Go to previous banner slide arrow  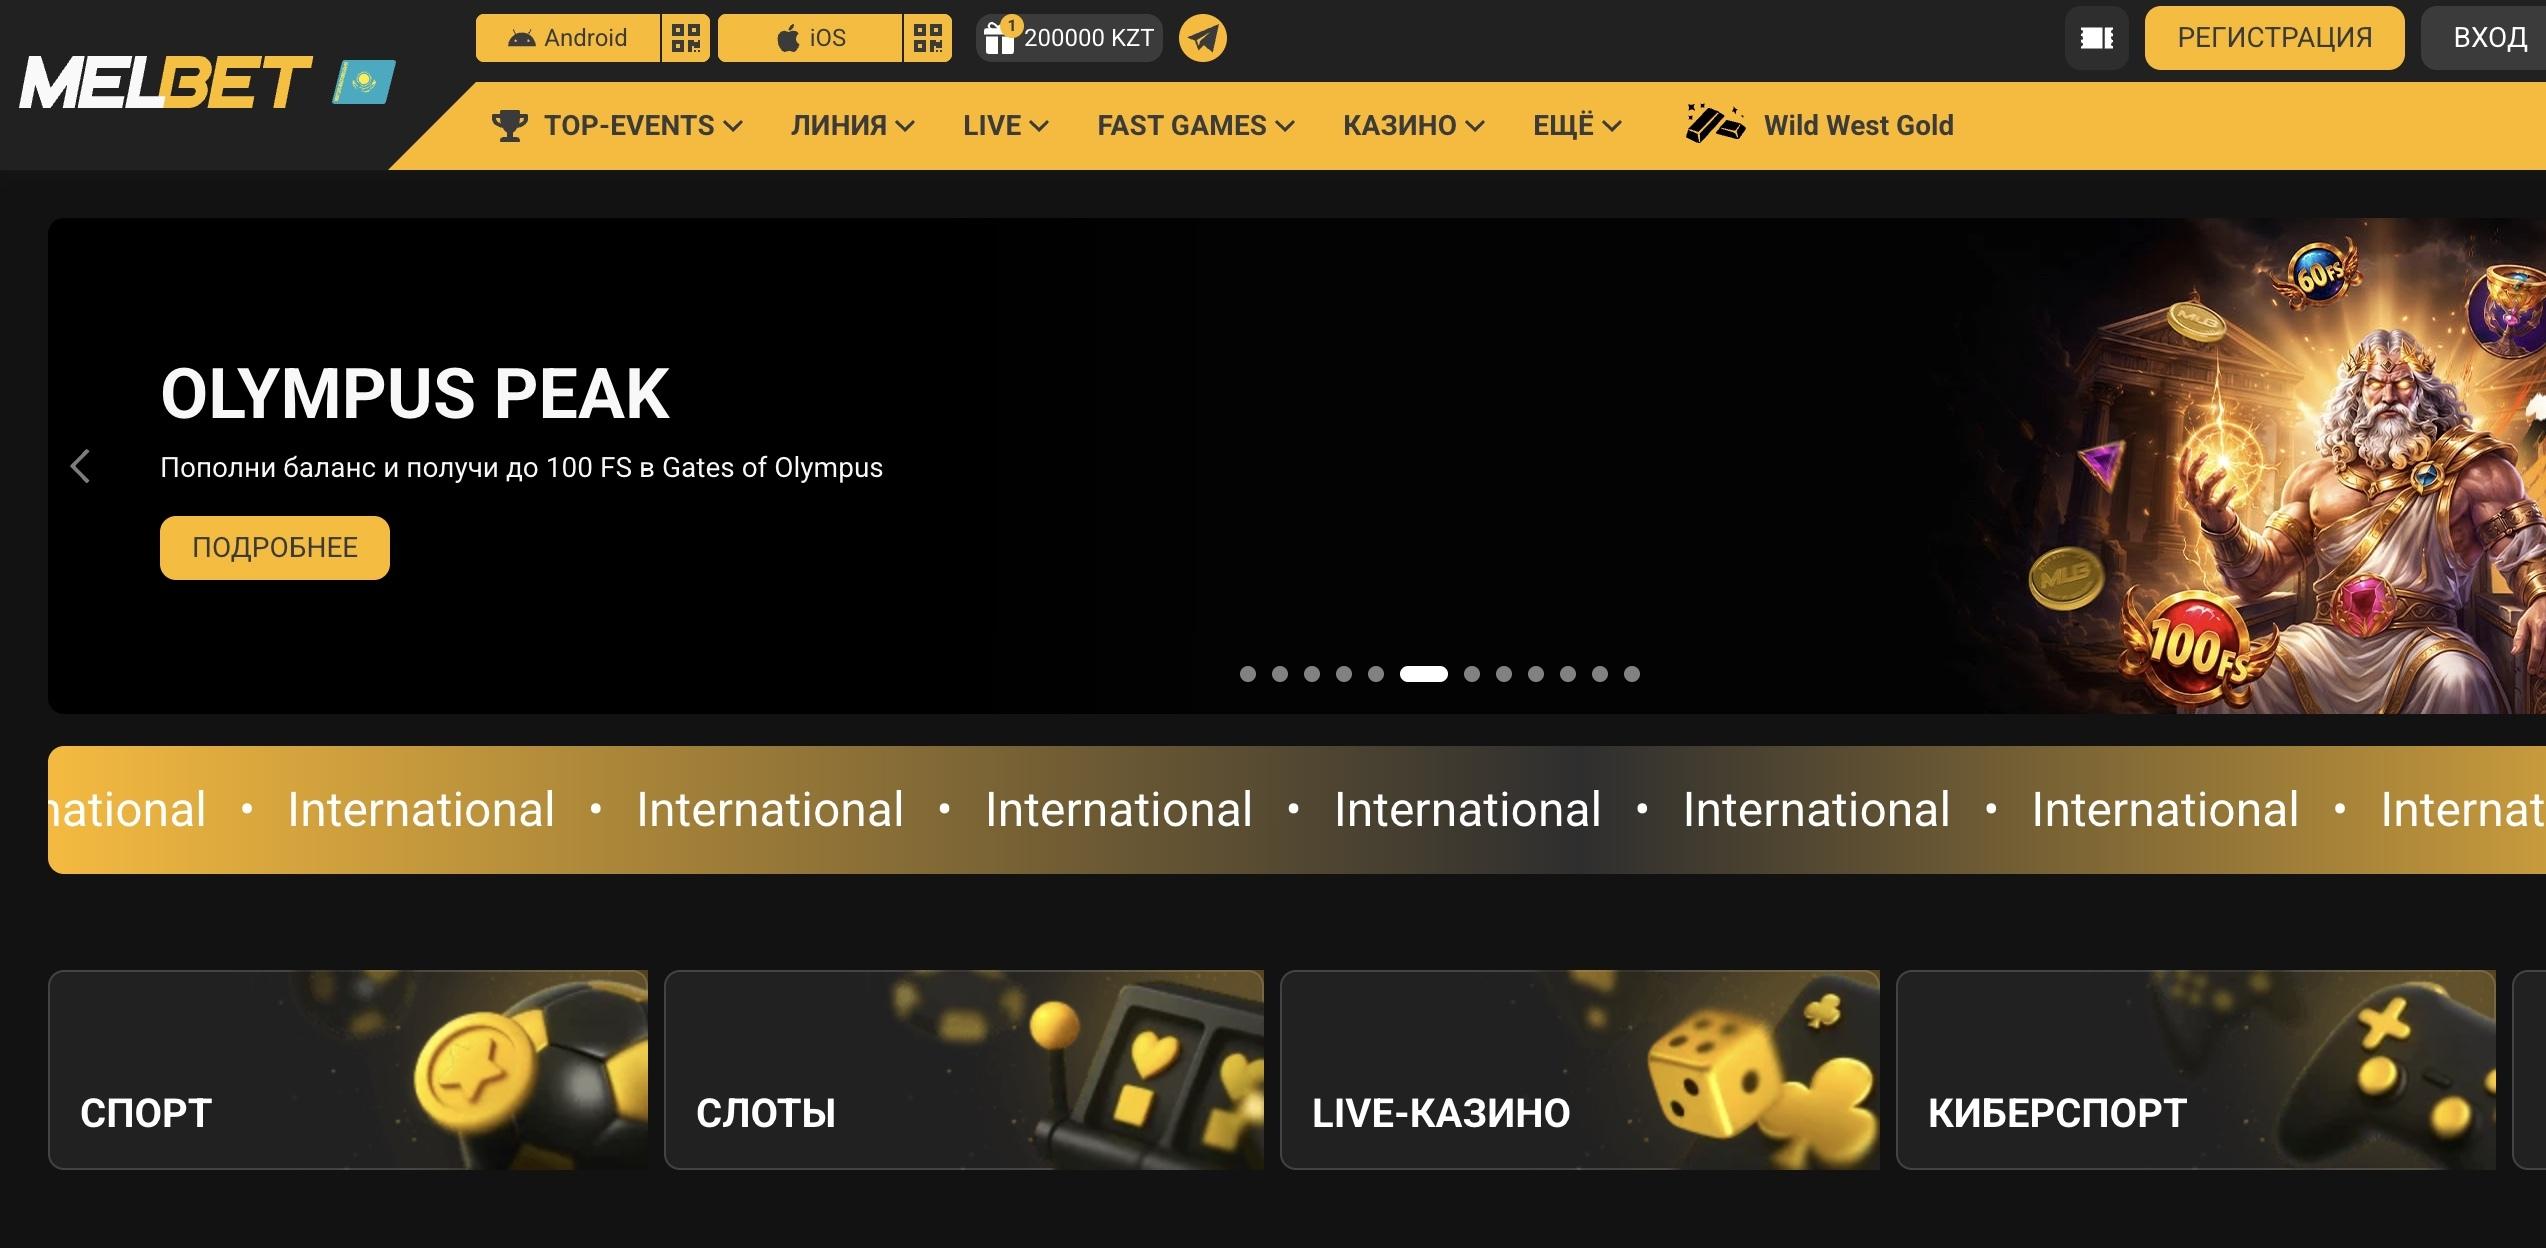[x=80, y=466]
